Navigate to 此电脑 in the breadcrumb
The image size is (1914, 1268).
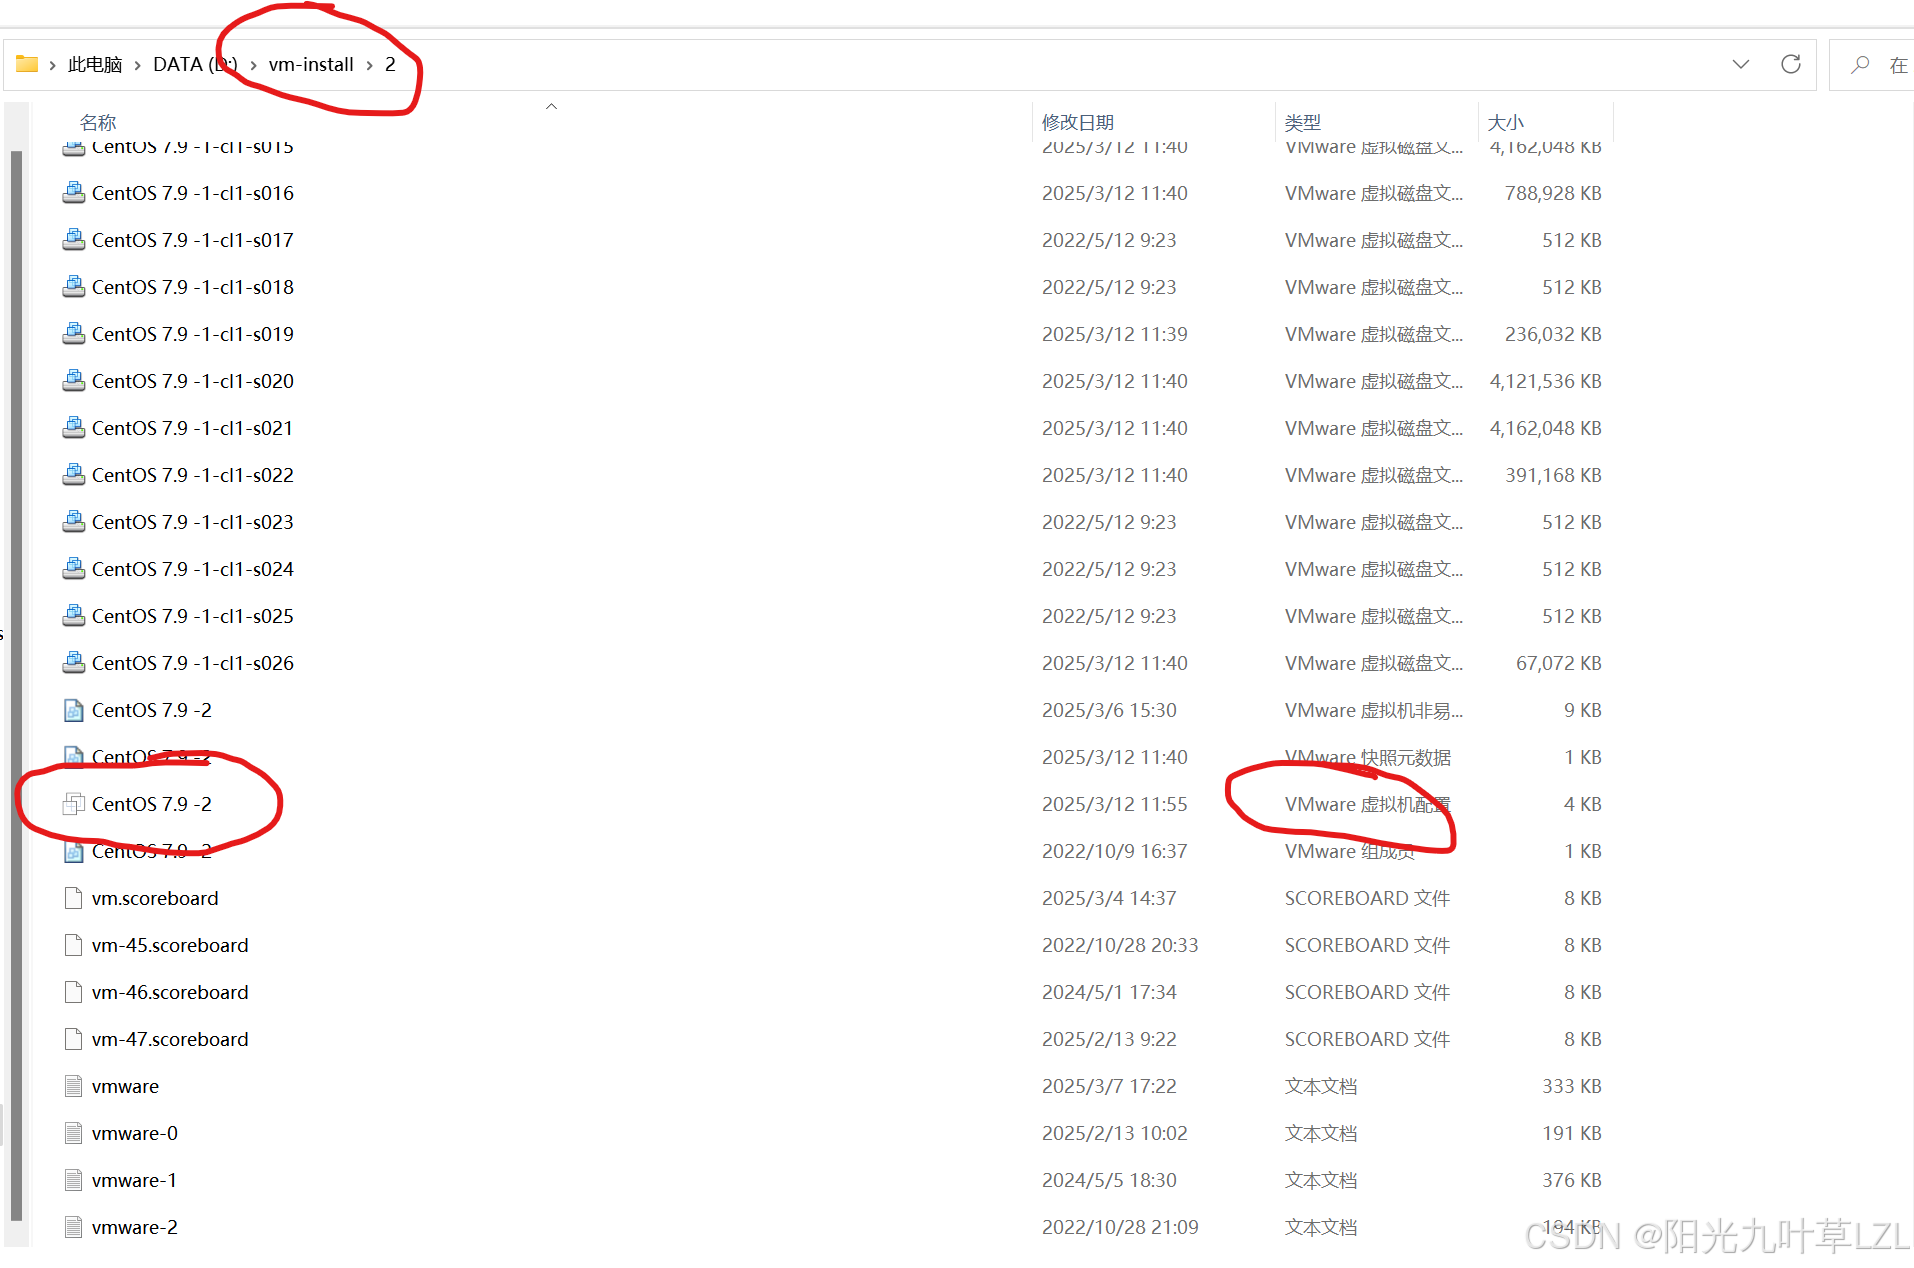pyautogui.click(x=95, y=64)
